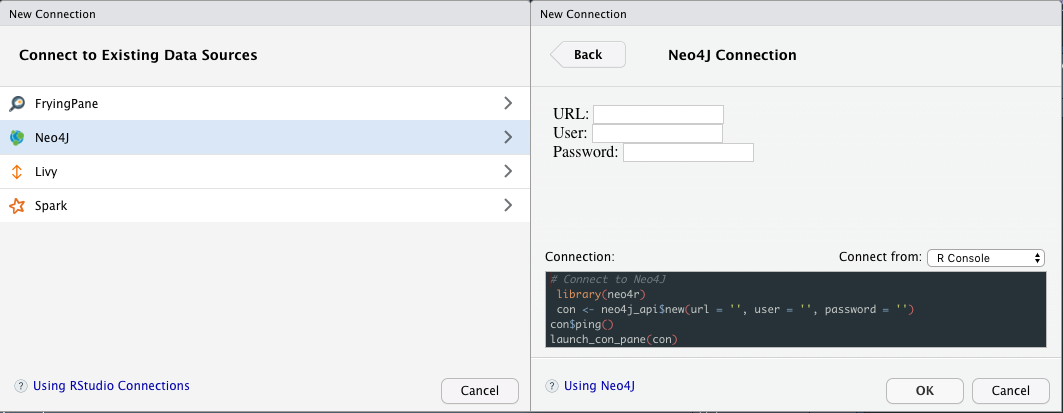The width and height of the screenshot is (1063, 413).
Task: Click help icon beside Using RStudio Connections
Action: pos(21,386)
